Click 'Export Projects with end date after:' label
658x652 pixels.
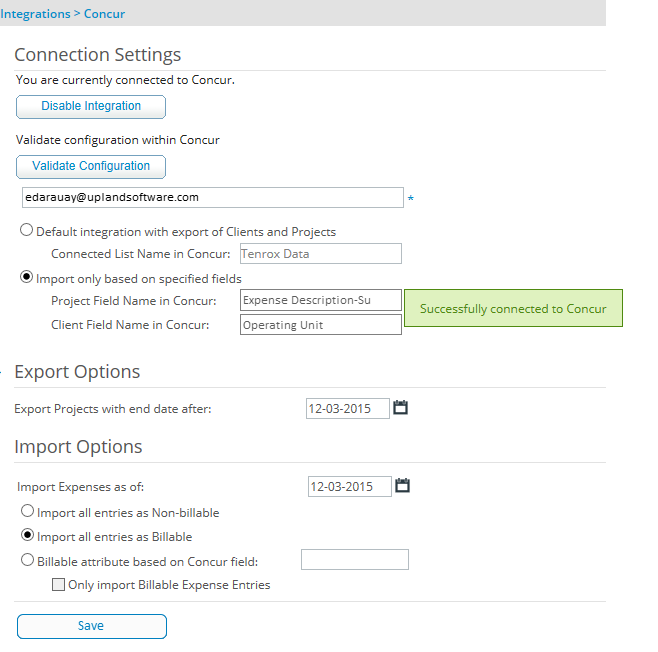coord(113,409)
